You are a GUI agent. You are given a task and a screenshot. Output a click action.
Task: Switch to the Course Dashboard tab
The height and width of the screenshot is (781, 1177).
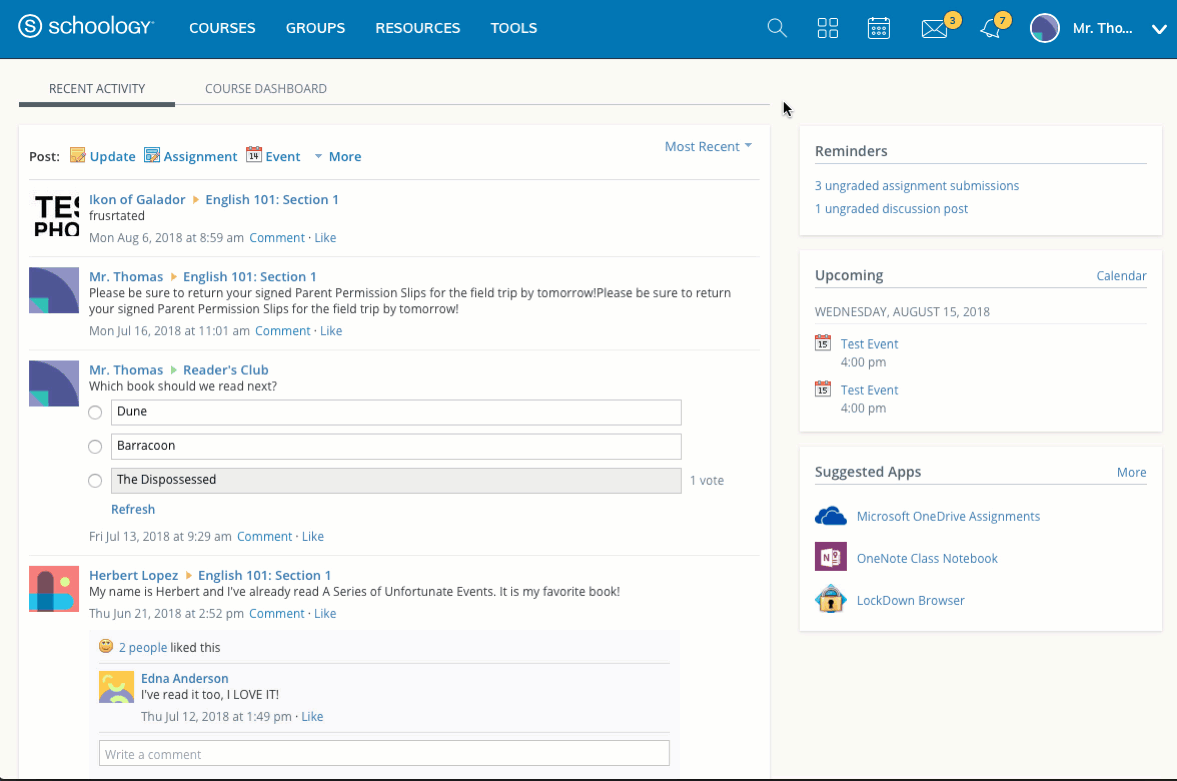(x=266, y=89)
